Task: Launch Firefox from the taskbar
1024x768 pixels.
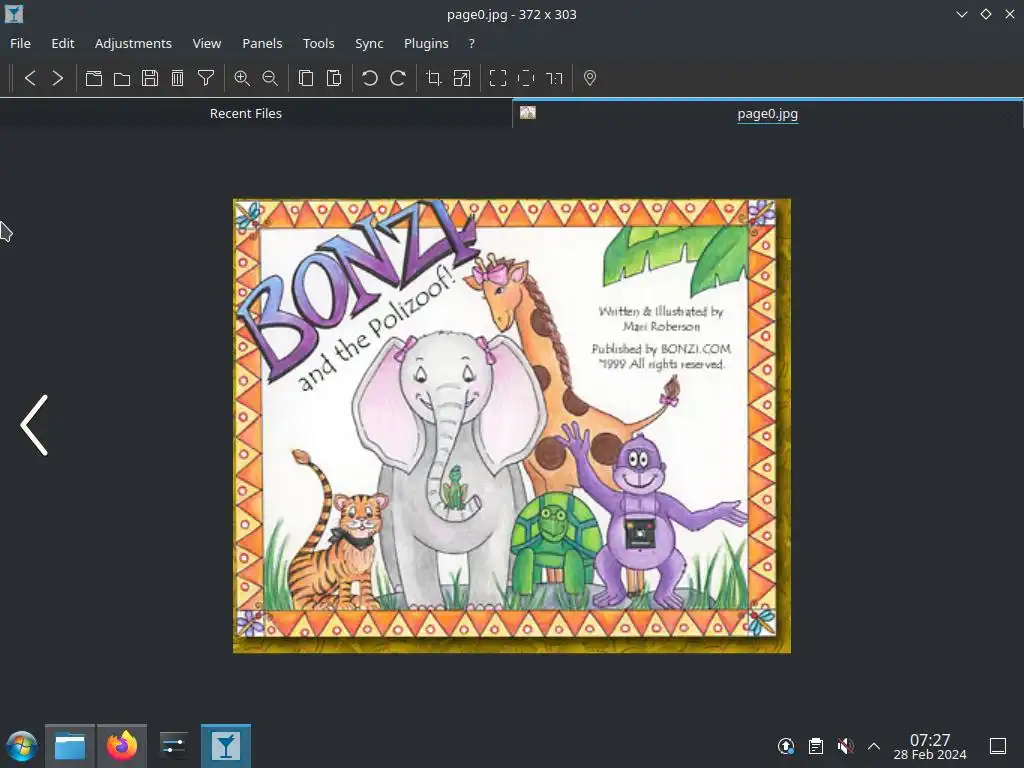Action: point(122,746)
